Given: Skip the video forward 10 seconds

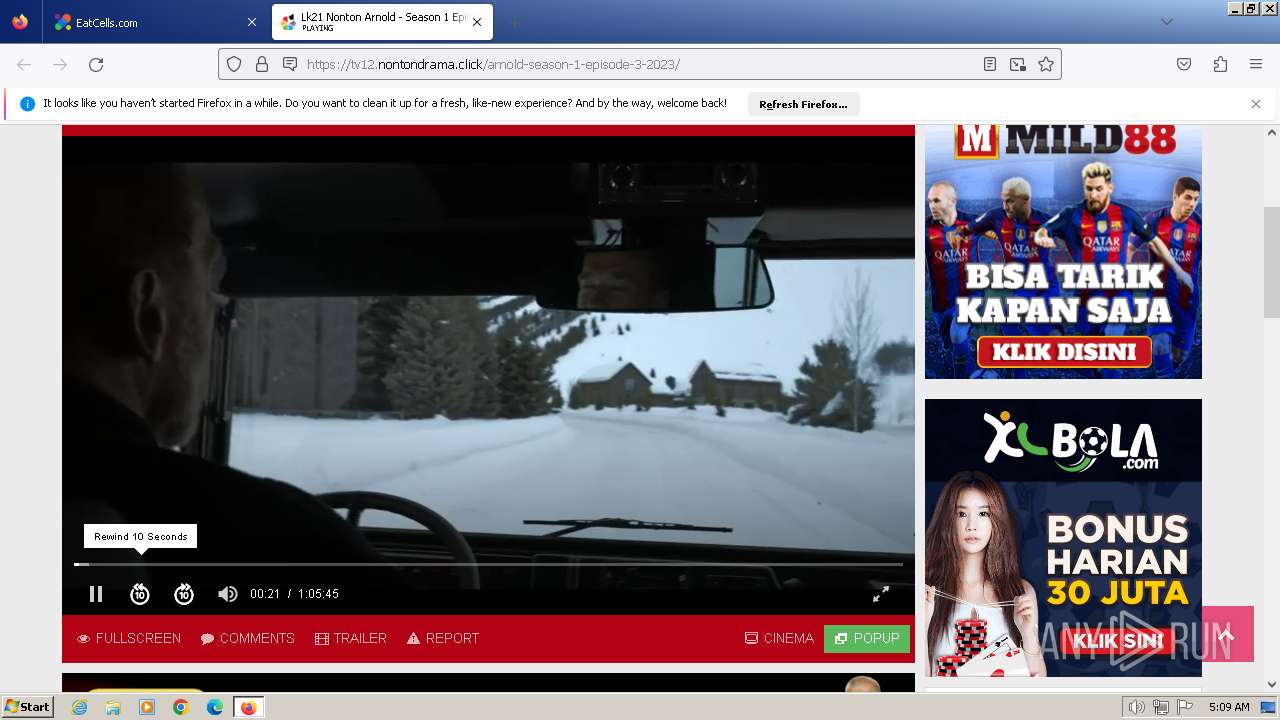Looking at the screenshot, I should coord(184,594).
